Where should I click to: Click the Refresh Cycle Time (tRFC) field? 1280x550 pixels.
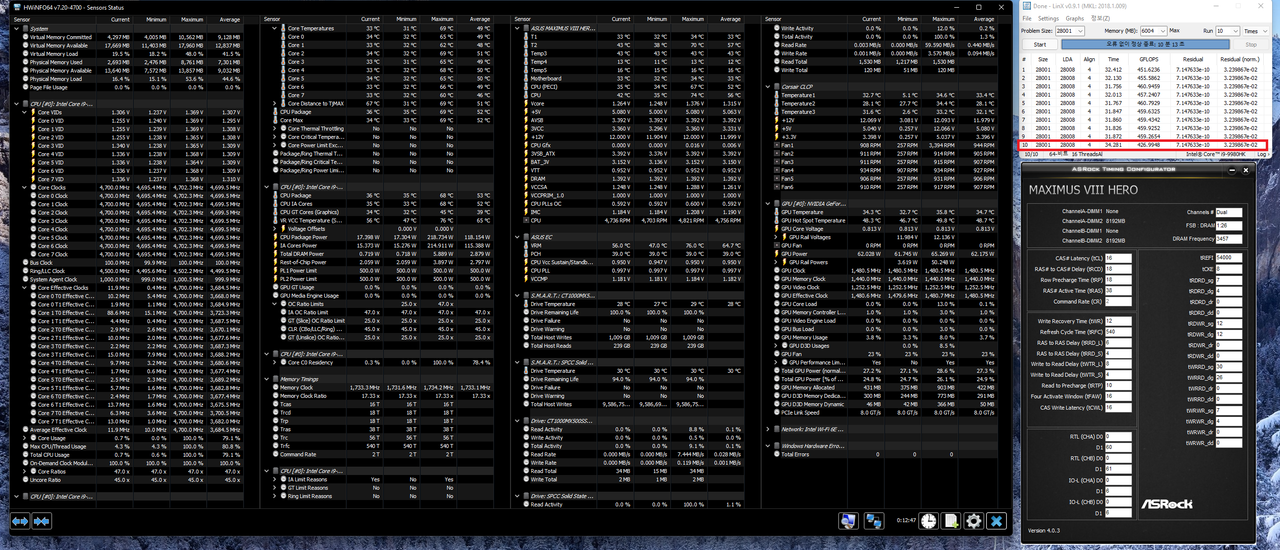coord(1118,332)
